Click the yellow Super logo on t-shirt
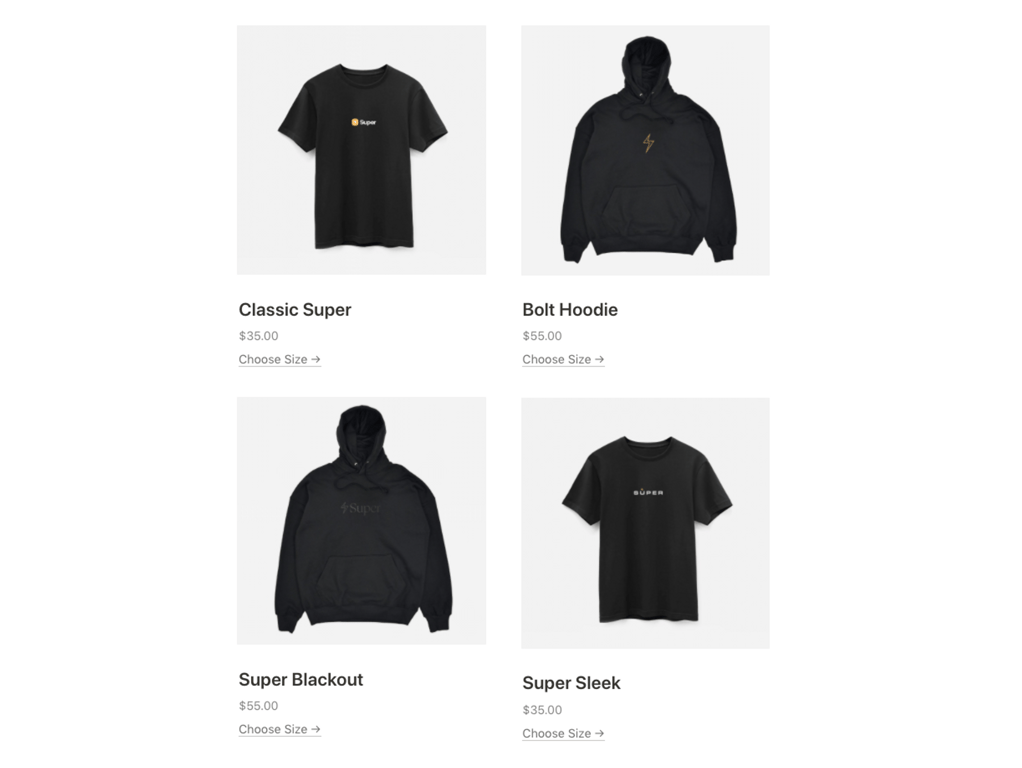The image size is (1022, 768). pos(364,122)
